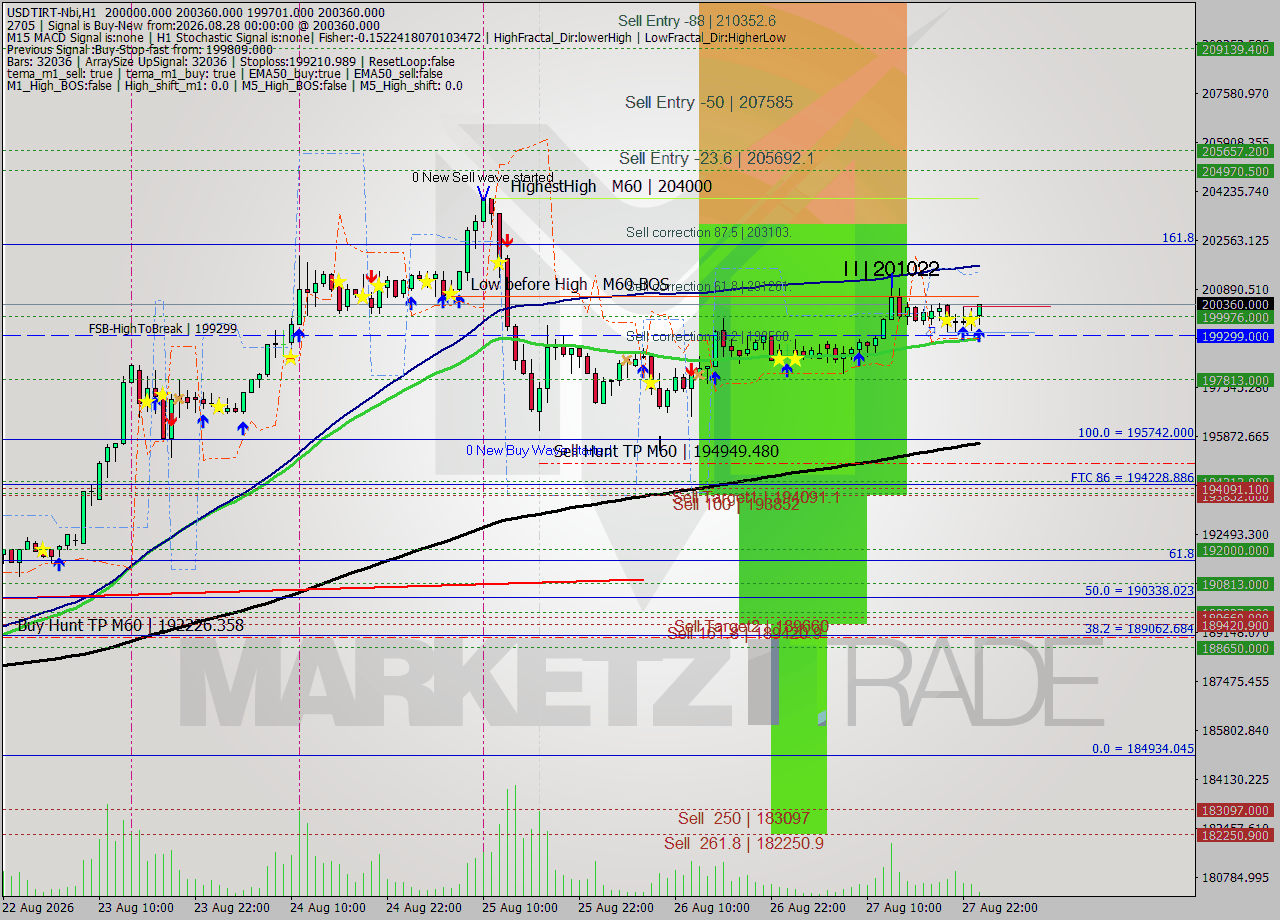Select the blue price tag 199299.000
This screenshot has height=920, width=1280.
tap(1237, 336)
